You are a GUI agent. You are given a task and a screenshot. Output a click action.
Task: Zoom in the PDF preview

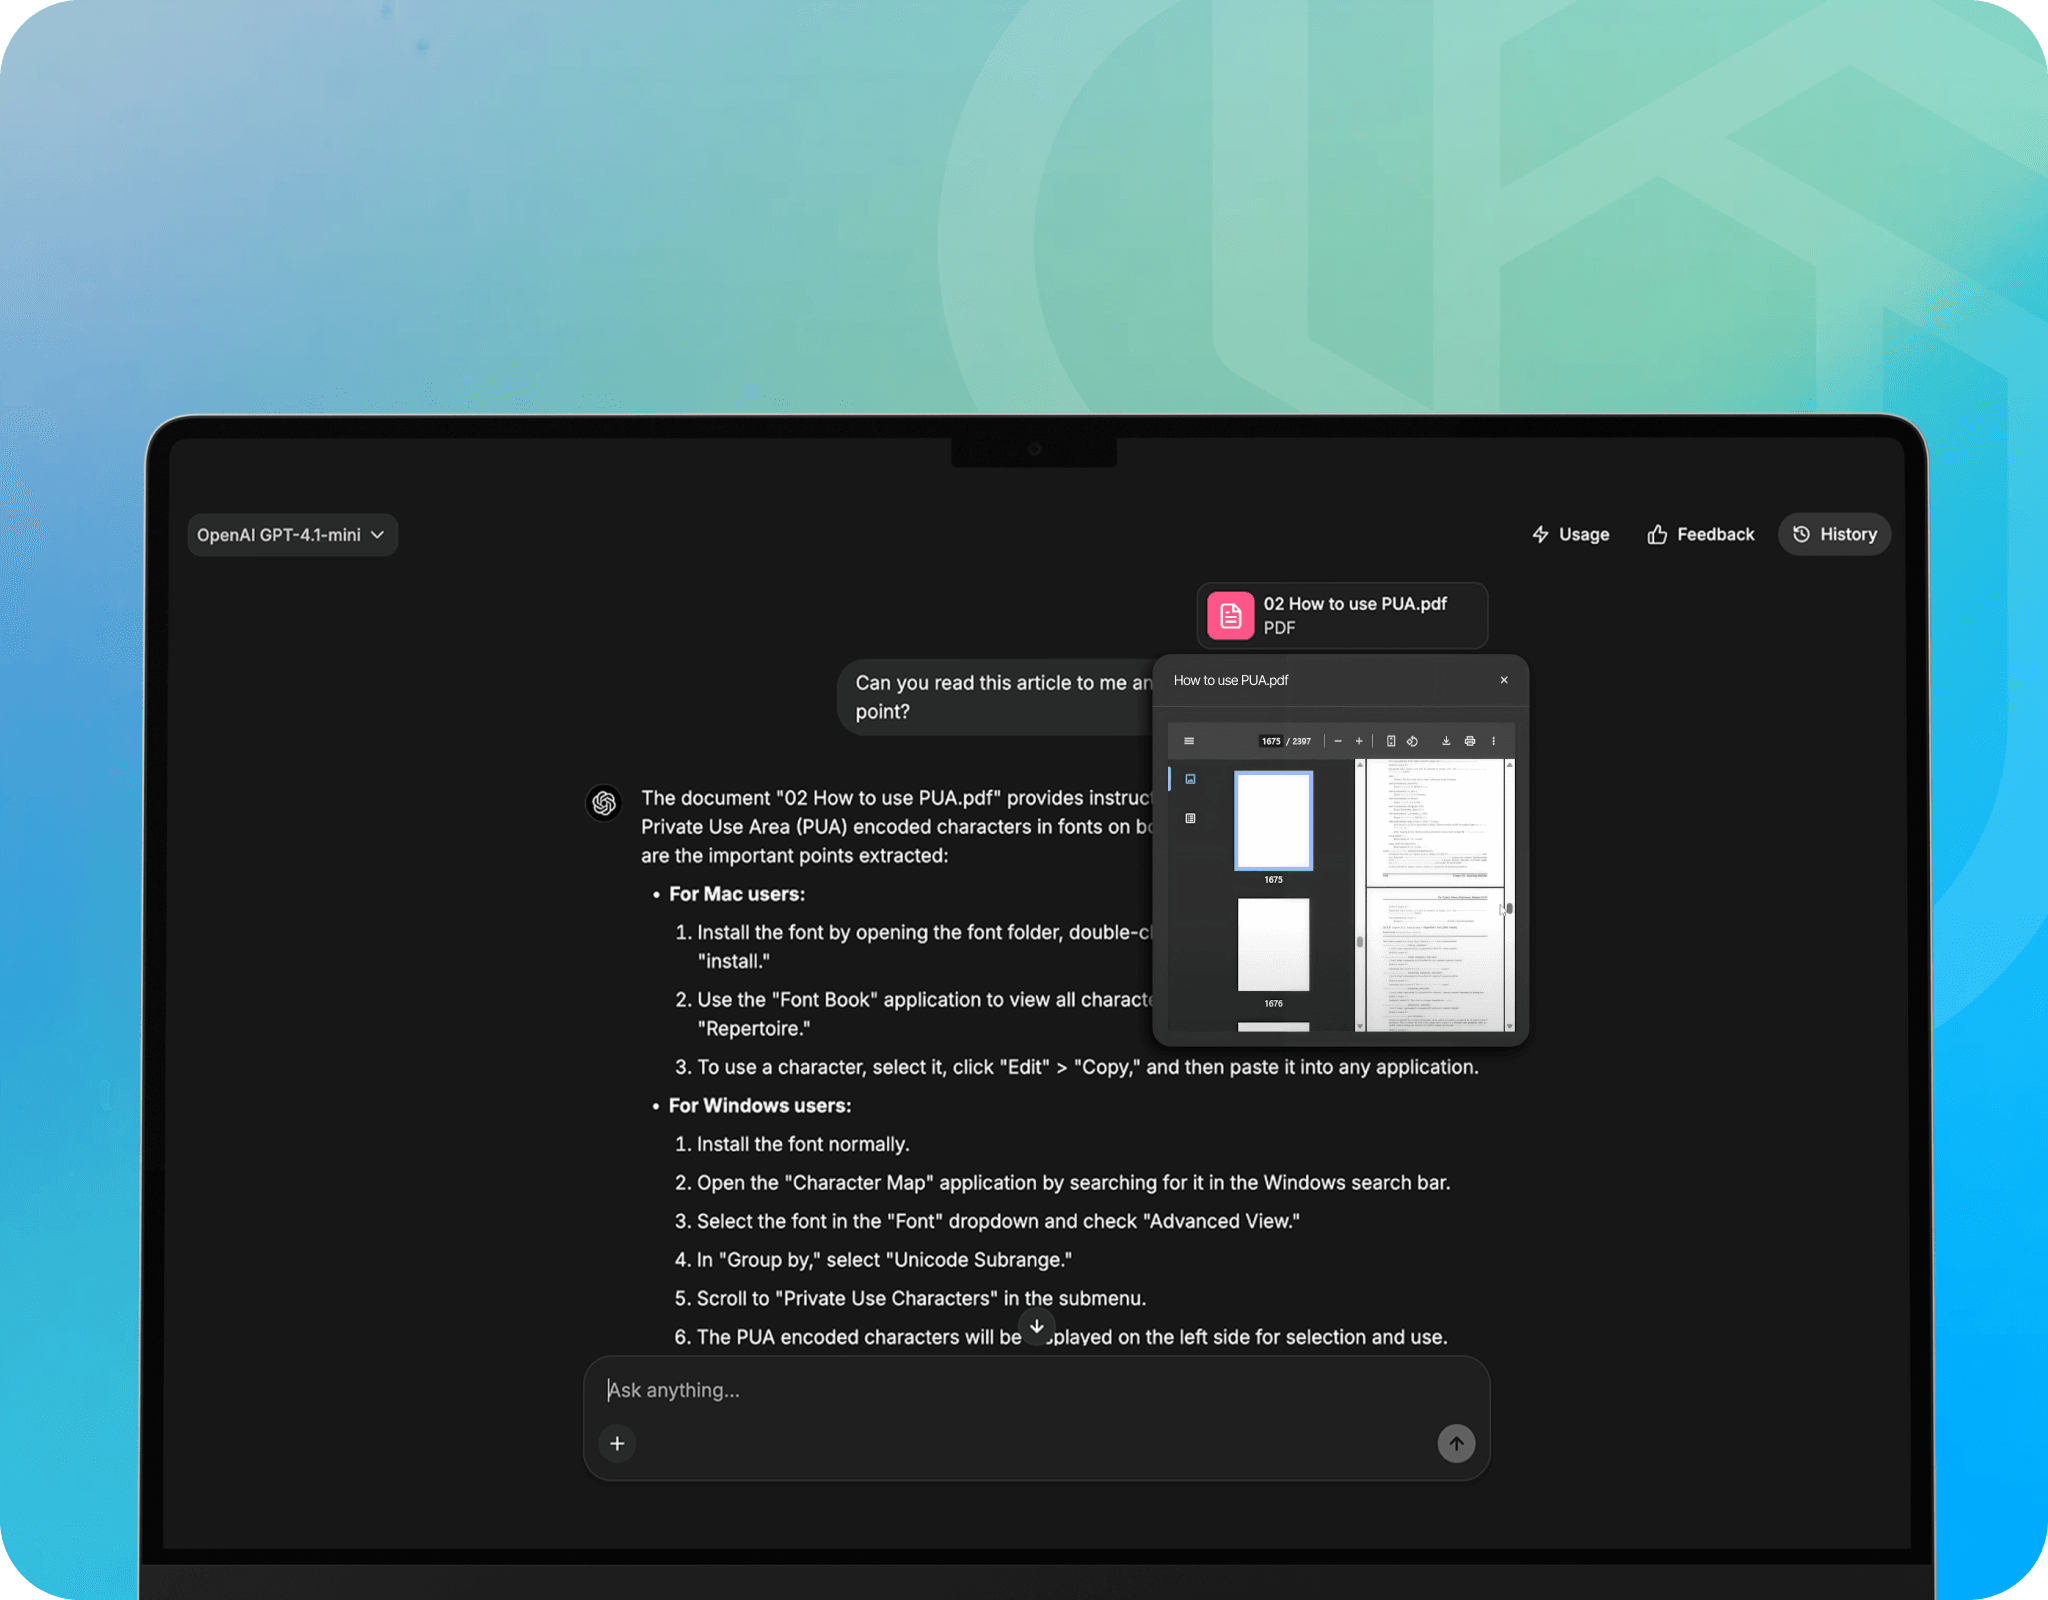(1359, 741)
